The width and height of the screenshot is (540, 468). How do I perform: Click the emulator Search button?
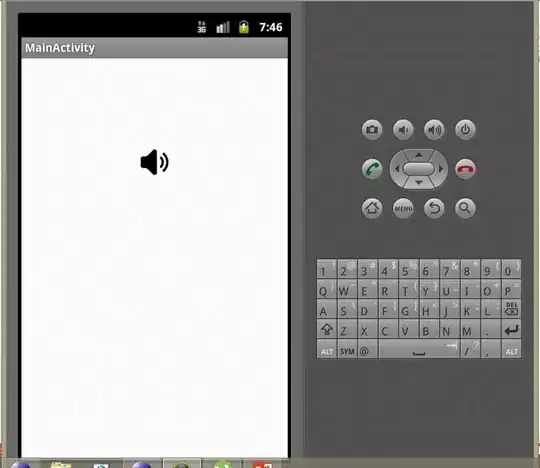[x=465, y=208]
